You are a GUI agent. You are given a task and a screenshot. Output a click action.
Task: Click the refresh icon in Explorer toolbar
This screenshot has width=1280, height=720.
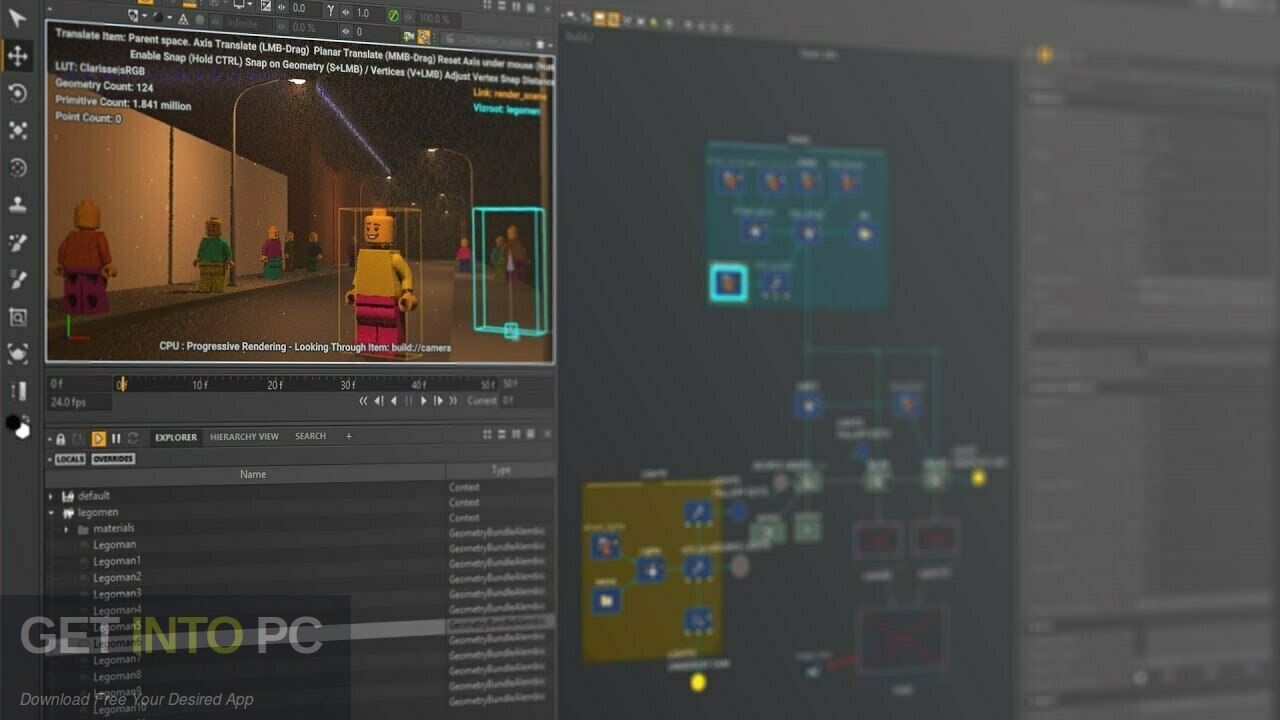133,438
